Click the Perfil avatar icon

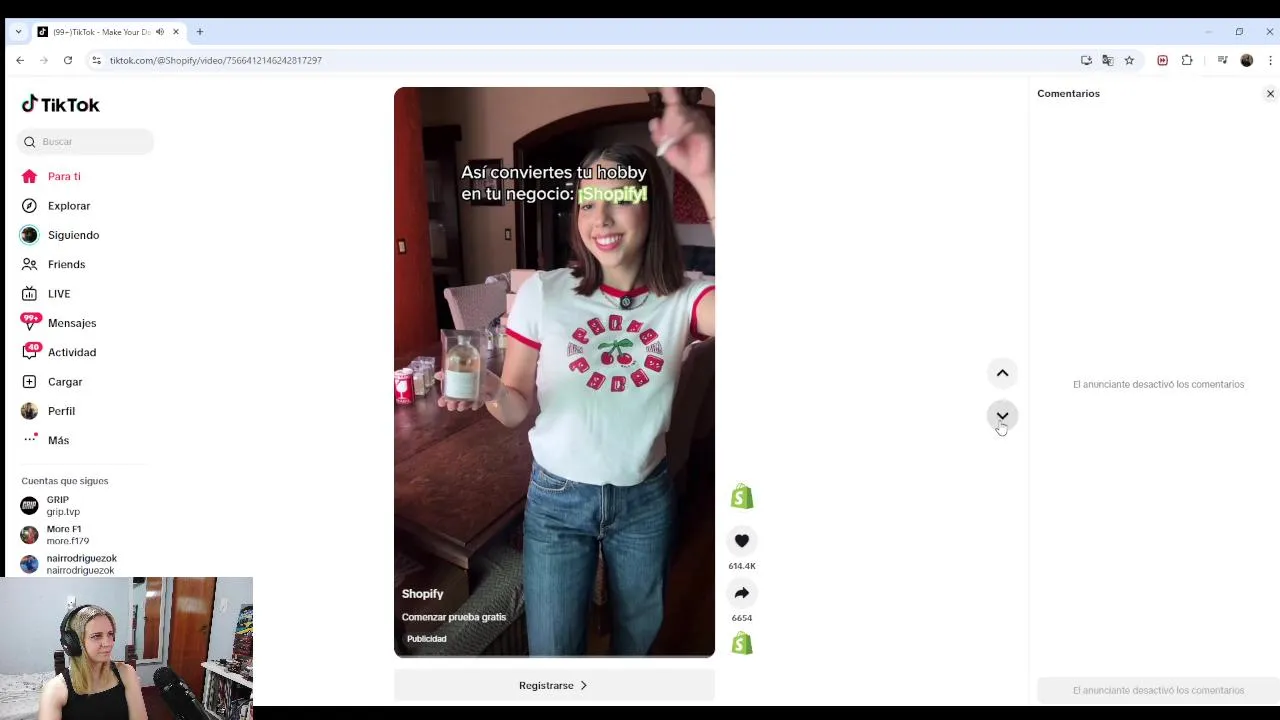(x=29, y=411)
